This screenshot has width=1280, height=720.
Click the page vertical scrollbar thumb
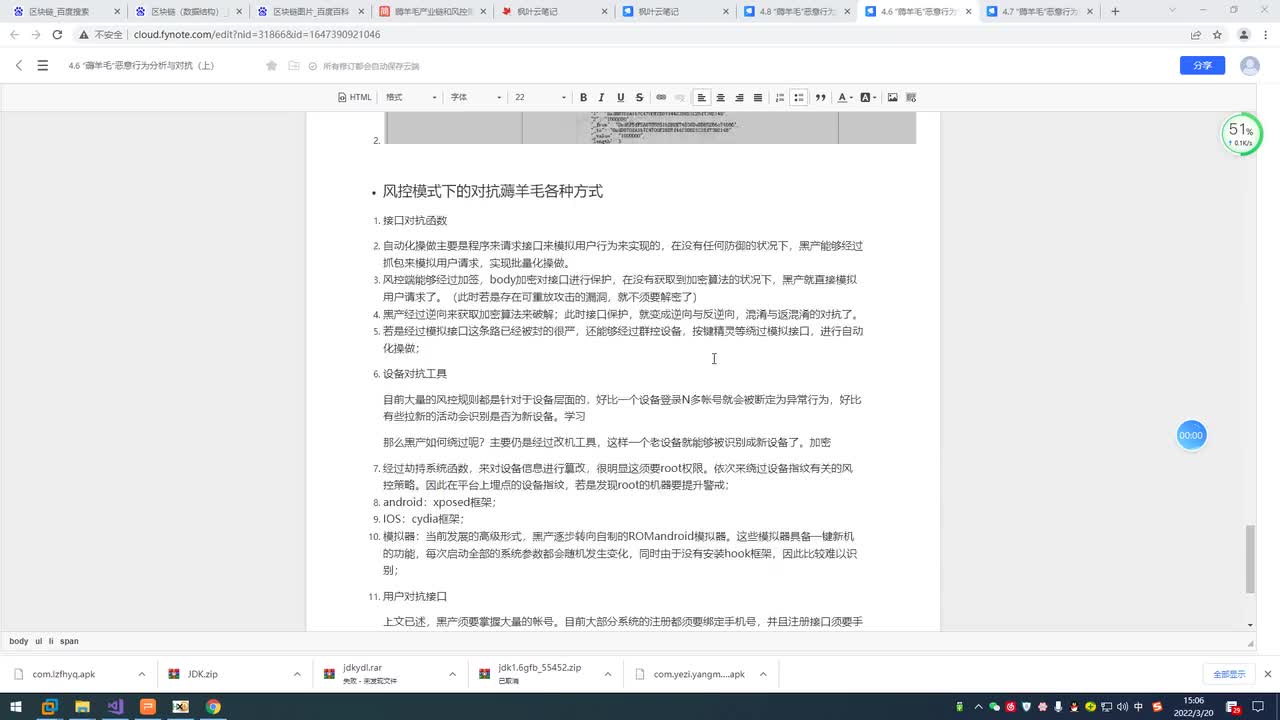pyautogui.click(x=1249, y=559)
